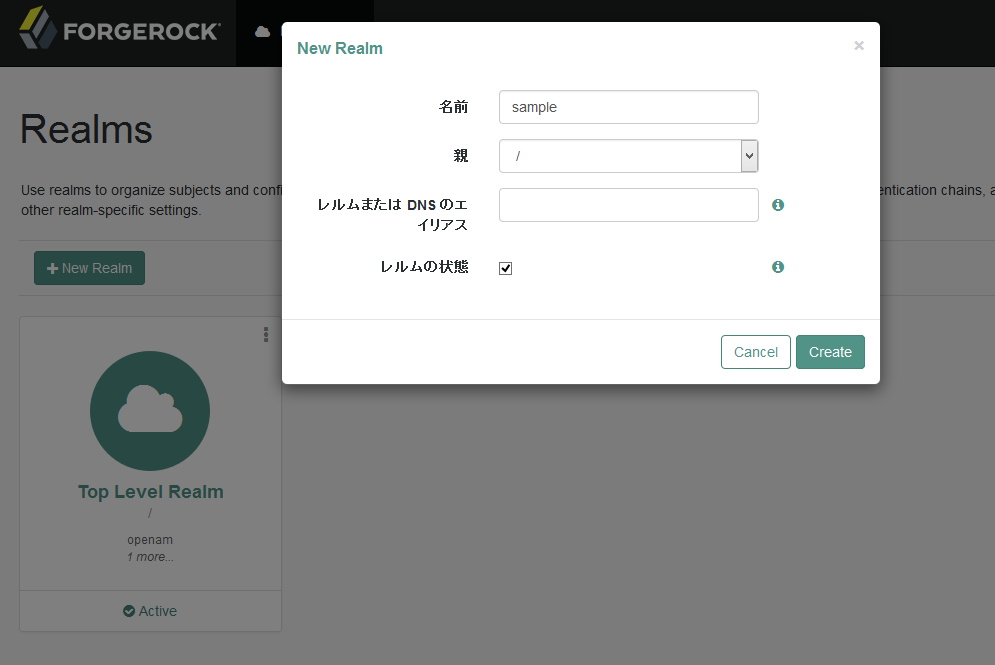Click the cloud icon in top navigation bar

click(263, 32)
